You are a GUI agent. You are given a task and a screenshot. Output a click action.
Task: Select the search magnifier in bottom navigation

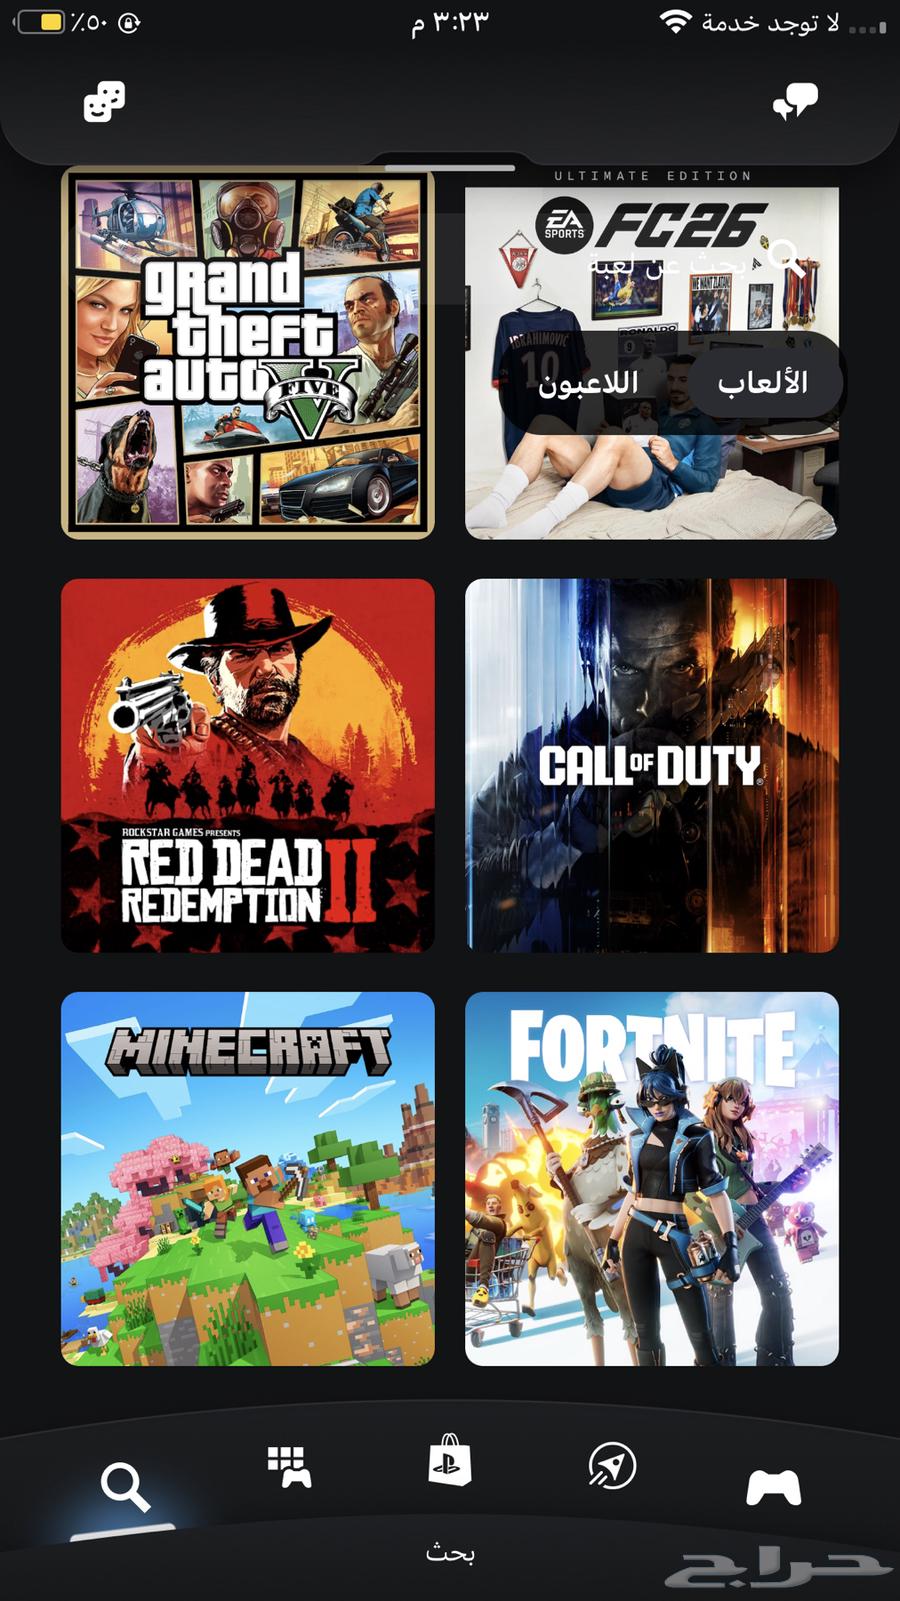[x=125, y=1487]
